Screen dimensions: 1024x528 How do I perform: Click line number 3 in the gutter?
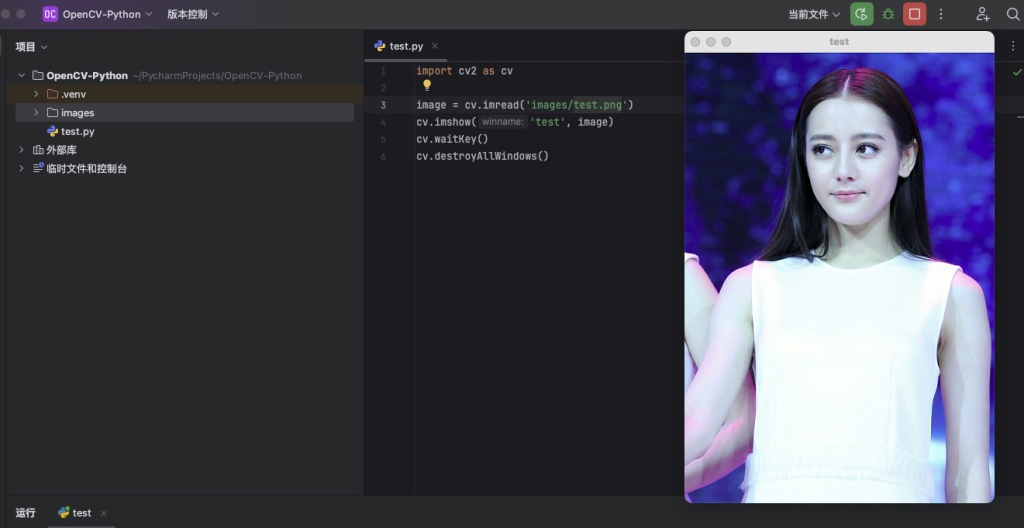(x=383, y=105)
